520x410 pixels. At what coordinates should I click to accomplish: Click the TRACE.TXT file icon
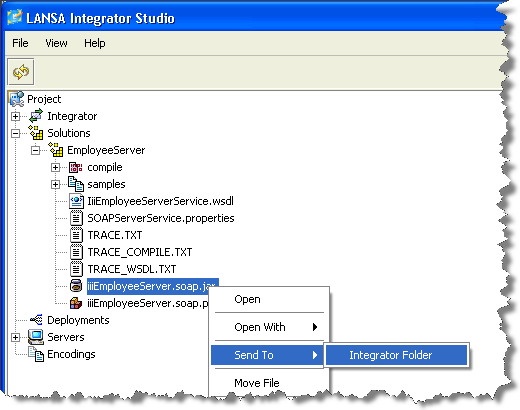76,235
